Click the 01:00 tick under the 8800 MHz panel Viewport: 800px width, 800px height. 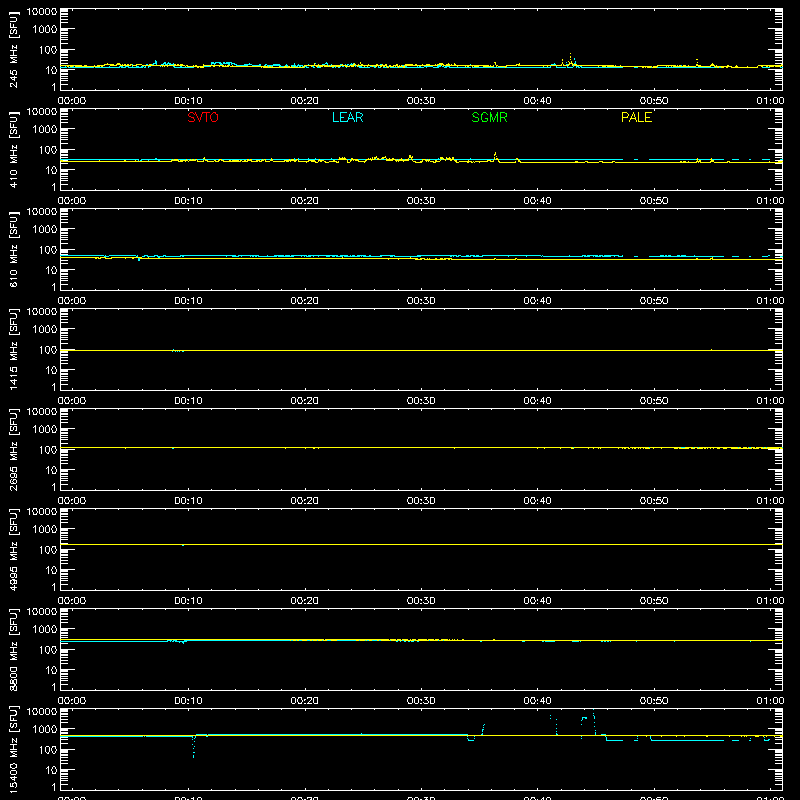click(770, 701)
